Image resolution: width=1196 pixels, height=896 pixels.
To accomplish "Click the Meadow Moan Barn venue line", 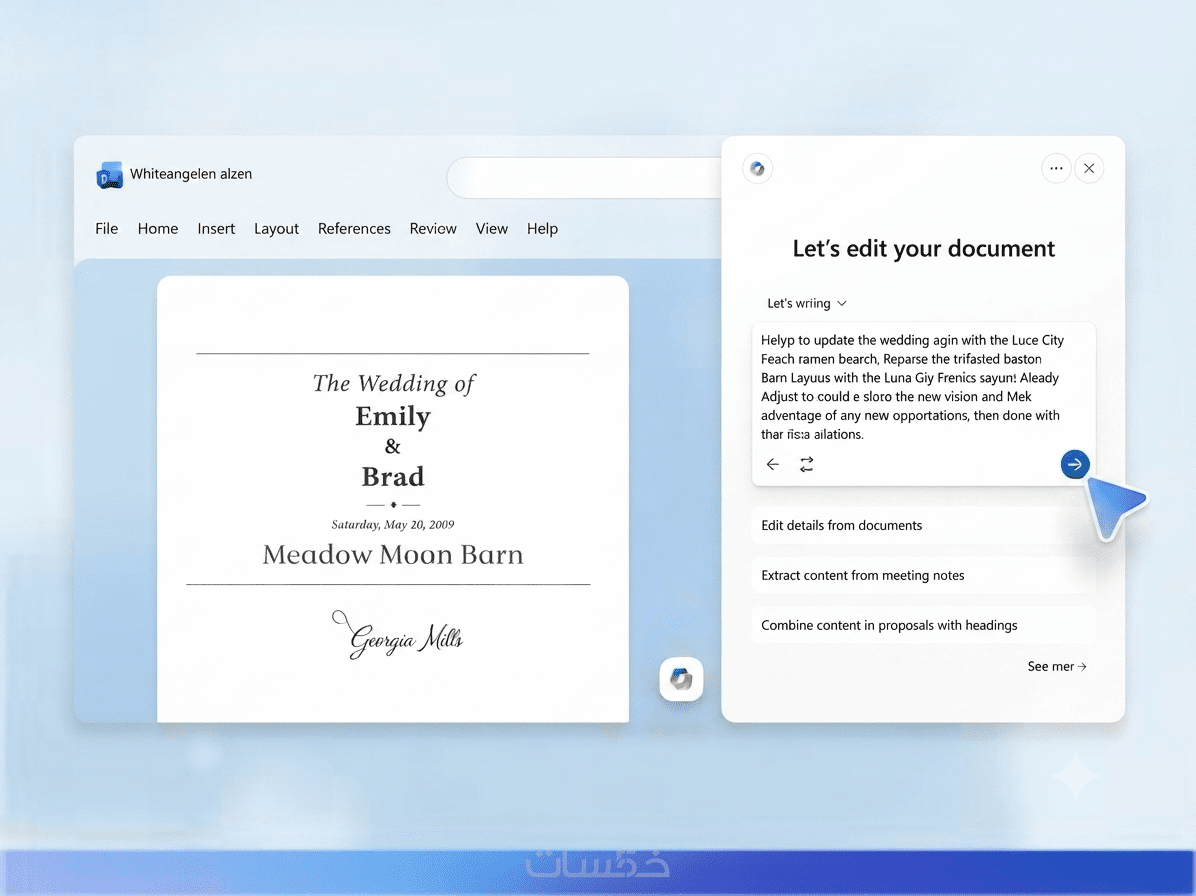I will pyautogui.click(x=393, y=554).
